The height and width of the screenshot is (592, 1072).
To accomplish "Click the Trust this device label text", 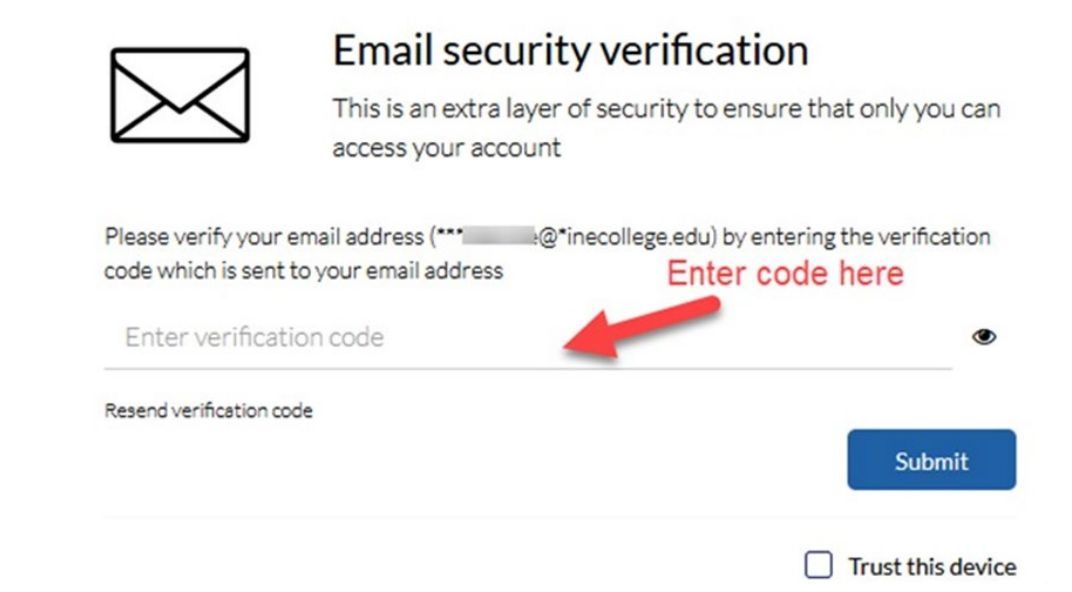I will [x=933, y=567].
